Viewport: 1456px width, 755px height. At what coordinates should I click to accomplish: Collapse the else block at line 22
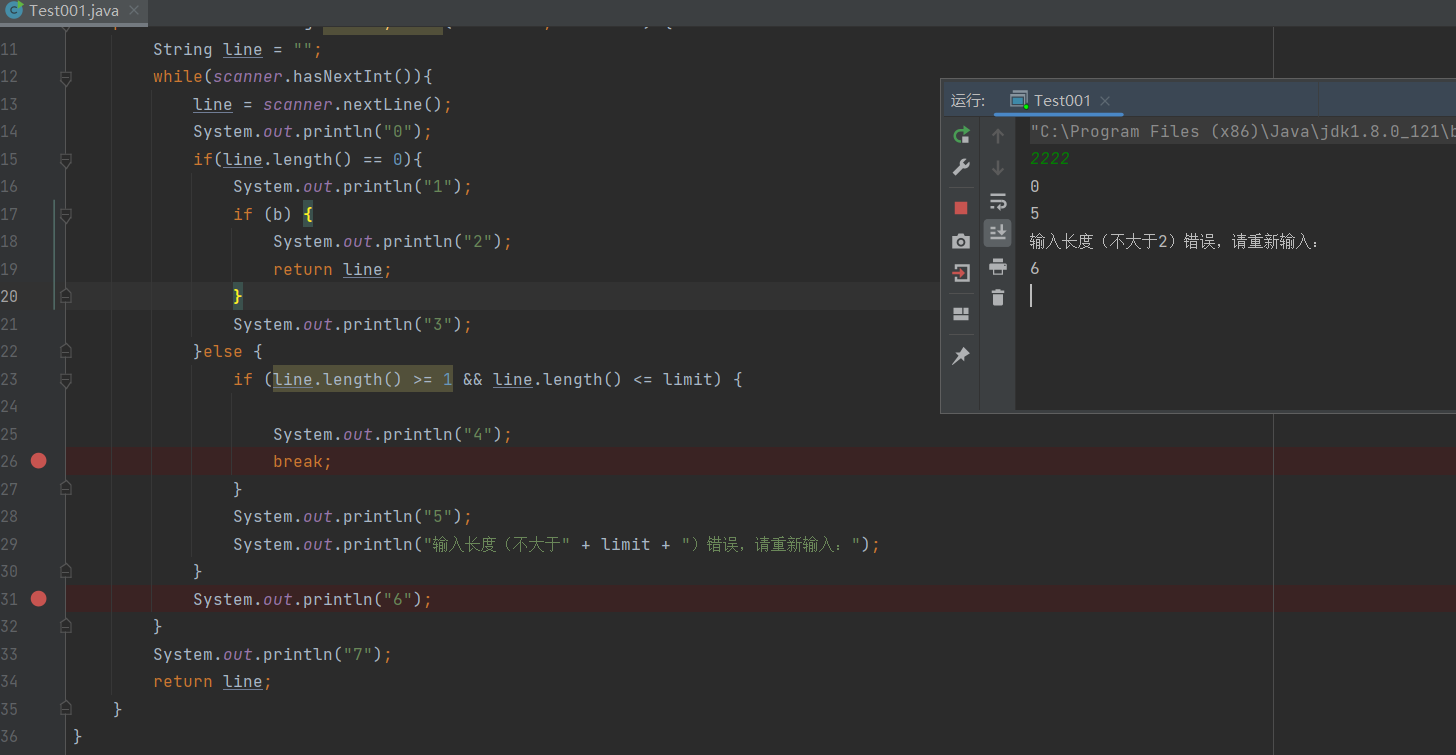pos(66,351)
